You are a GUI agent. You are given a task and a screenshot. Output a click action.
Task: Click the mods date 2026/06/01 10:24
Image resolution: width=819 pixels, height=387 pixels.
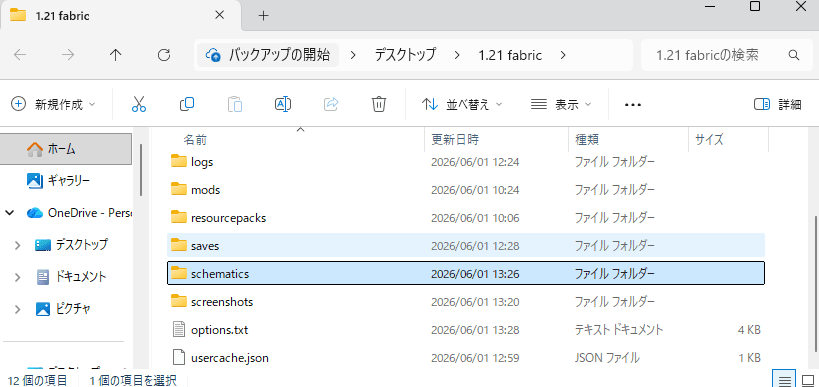[x=475, y=190]
